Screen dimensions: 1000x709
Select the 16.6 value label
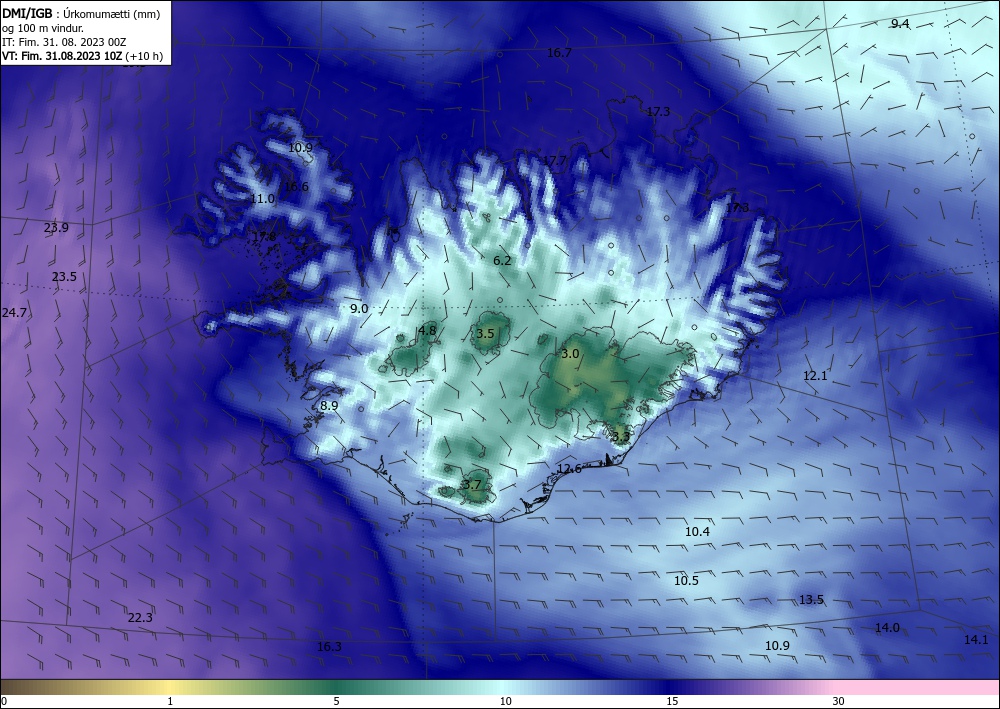(297, 186)
